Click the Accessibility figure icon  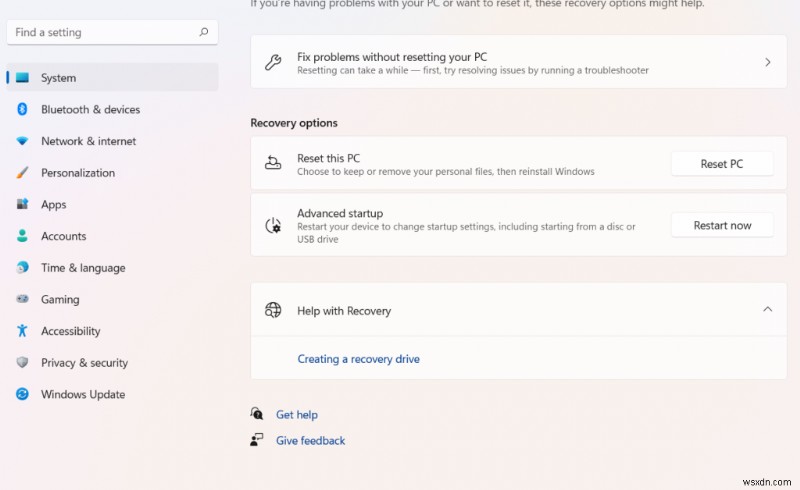(x=22, y=331)
